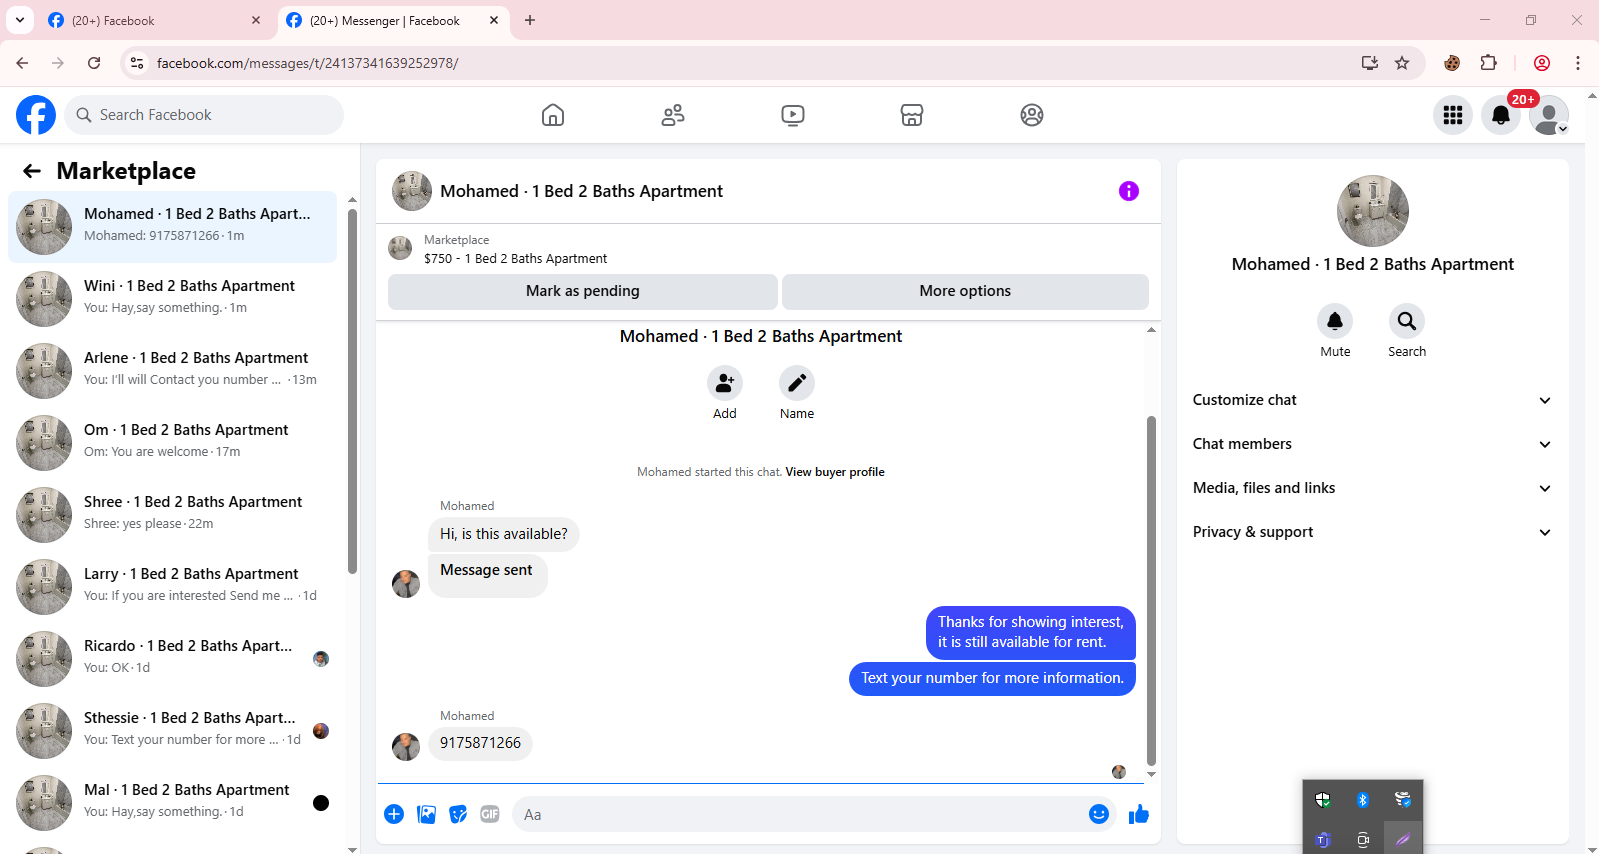Go back using the Marketplace back arrow
This screenshot has width=1599, height=854.
tap(32, 171)
